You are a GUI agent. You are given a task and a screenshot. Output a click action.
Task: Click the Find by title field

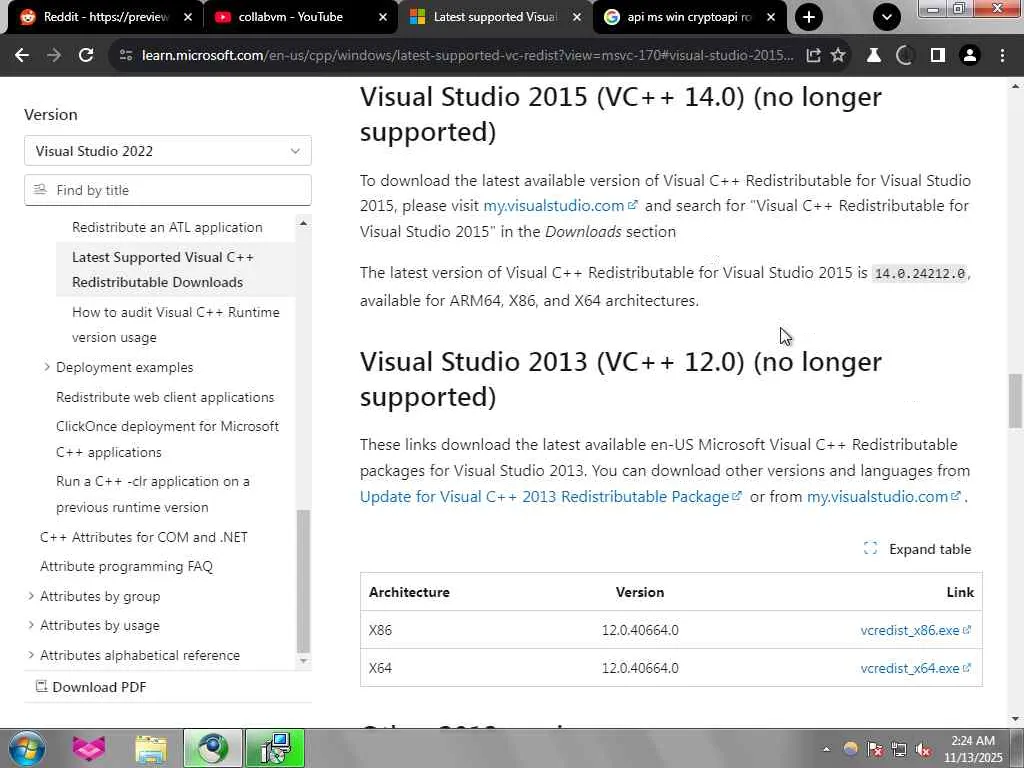pos(168,190)
